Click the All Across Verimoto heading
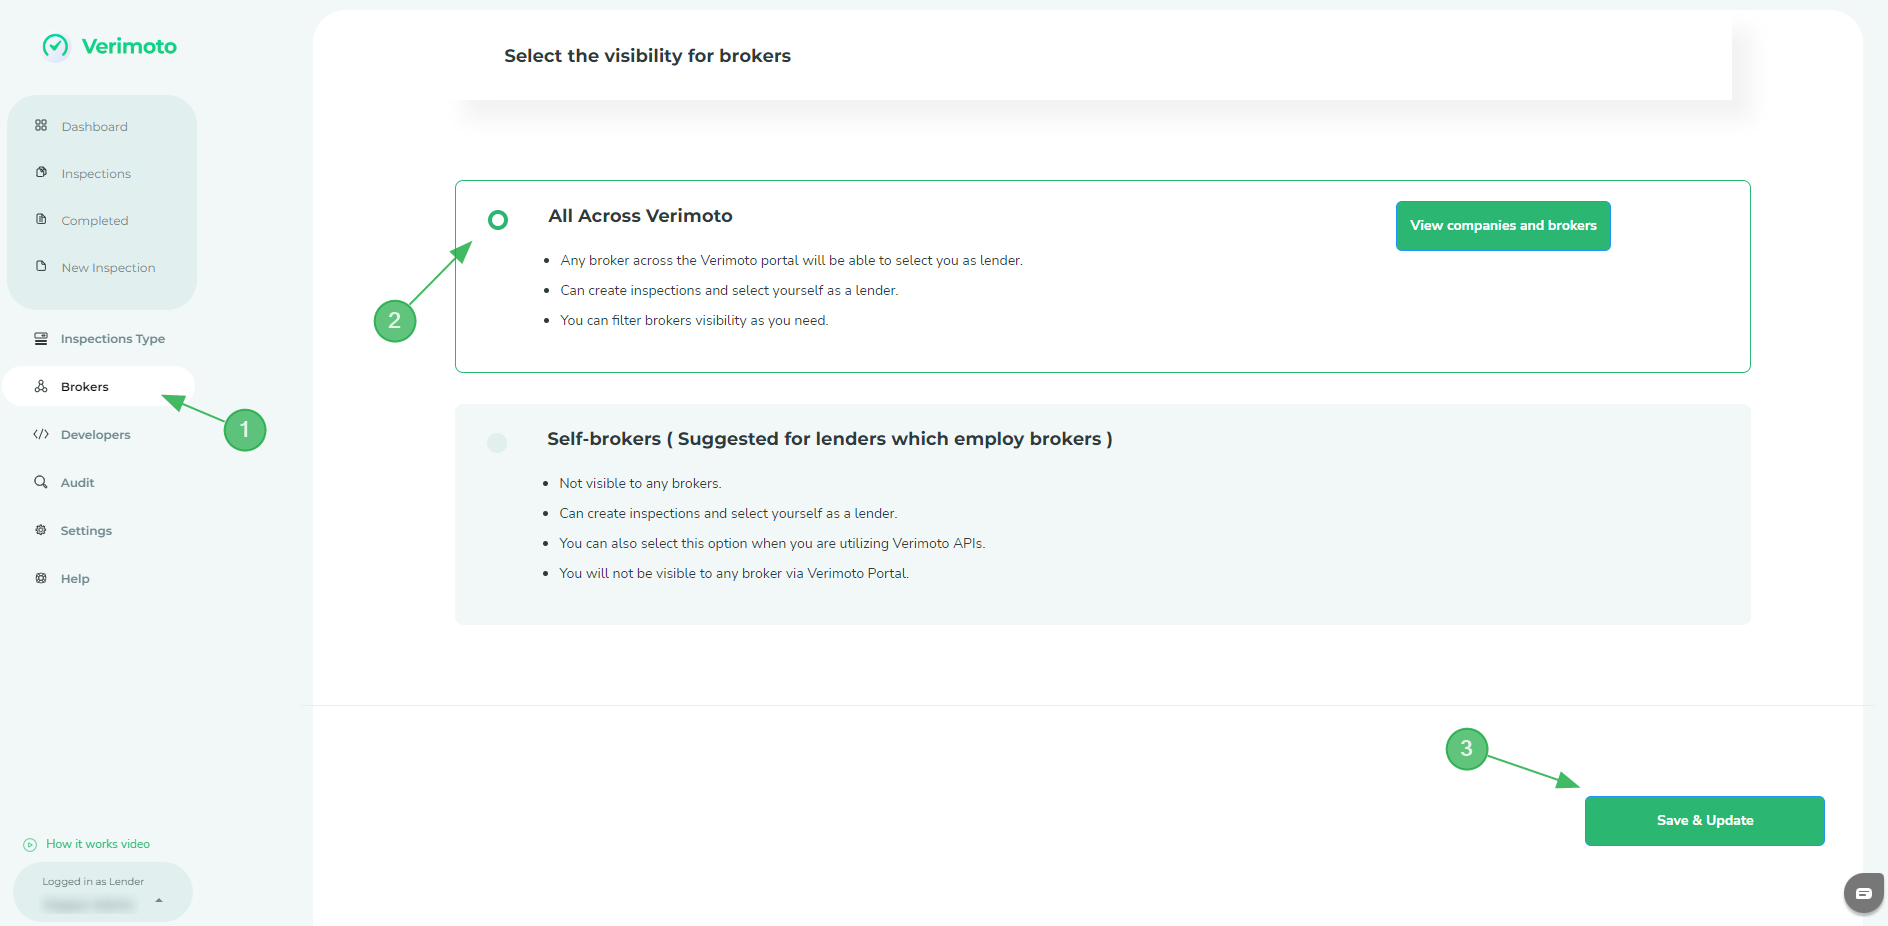1888x926 pixels. (640, 216)
